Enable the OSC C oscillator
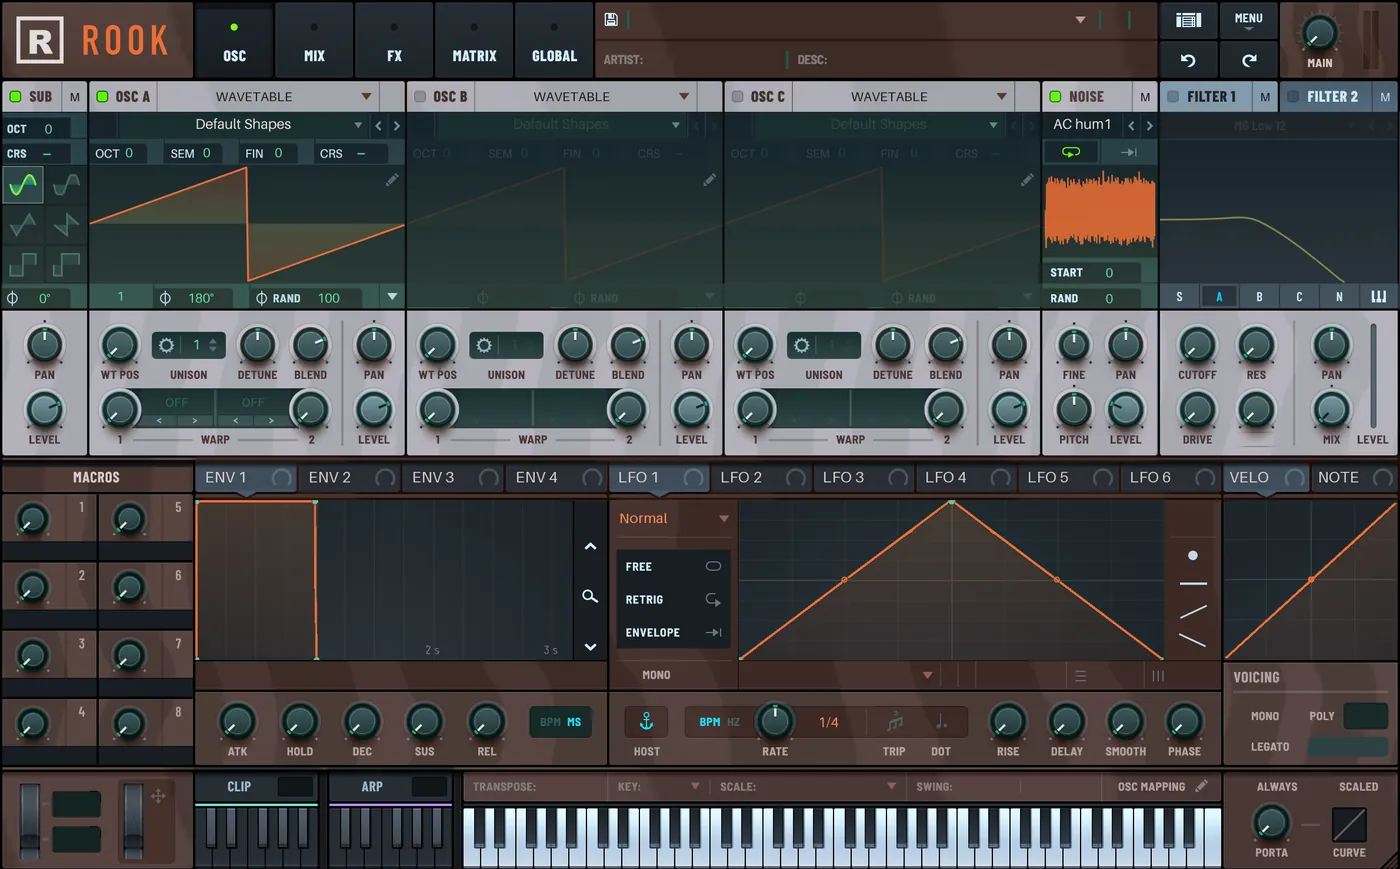1400x869 pixels. coord(737,97)
